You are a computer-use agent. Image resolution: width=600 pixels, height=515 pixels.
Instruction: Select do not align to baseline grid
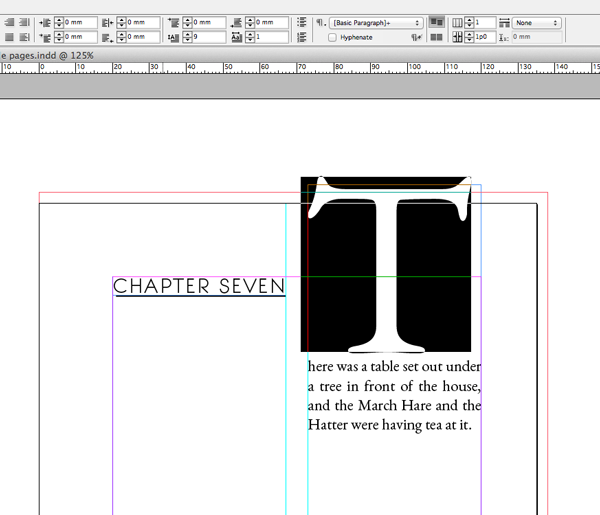click(x=436, y=23)
